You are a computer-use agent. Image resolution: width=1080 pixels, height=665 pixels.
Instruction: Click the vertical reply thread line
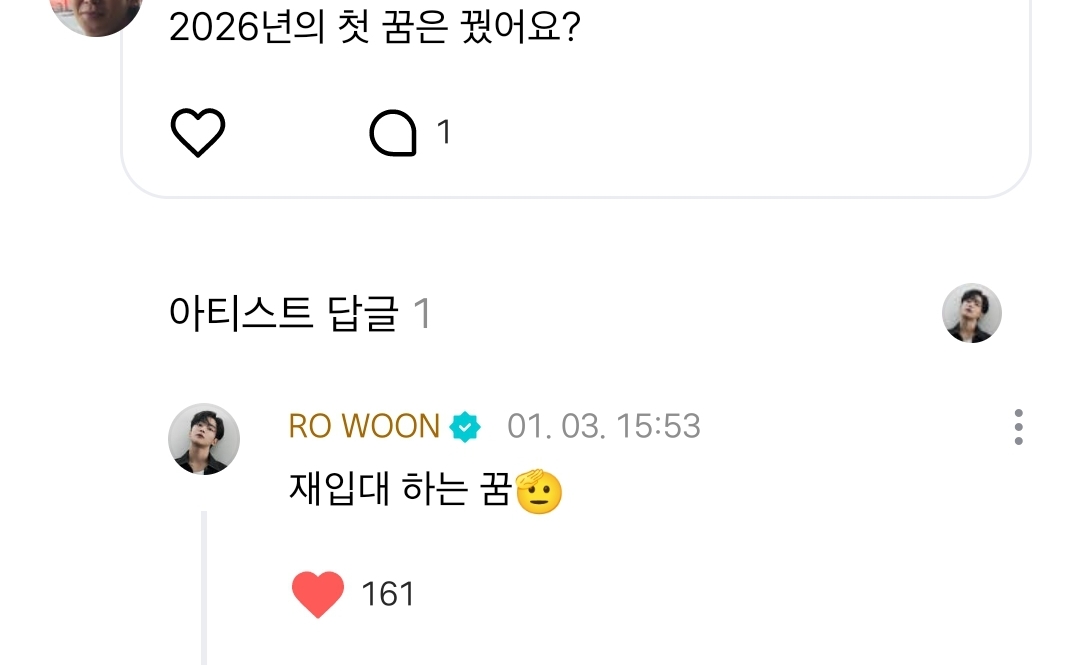coord(204,588)
